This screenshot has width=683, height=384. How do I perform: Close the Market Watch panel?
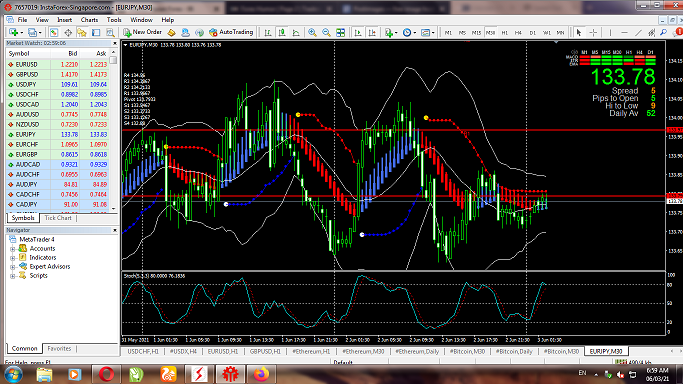click(115, 43)
